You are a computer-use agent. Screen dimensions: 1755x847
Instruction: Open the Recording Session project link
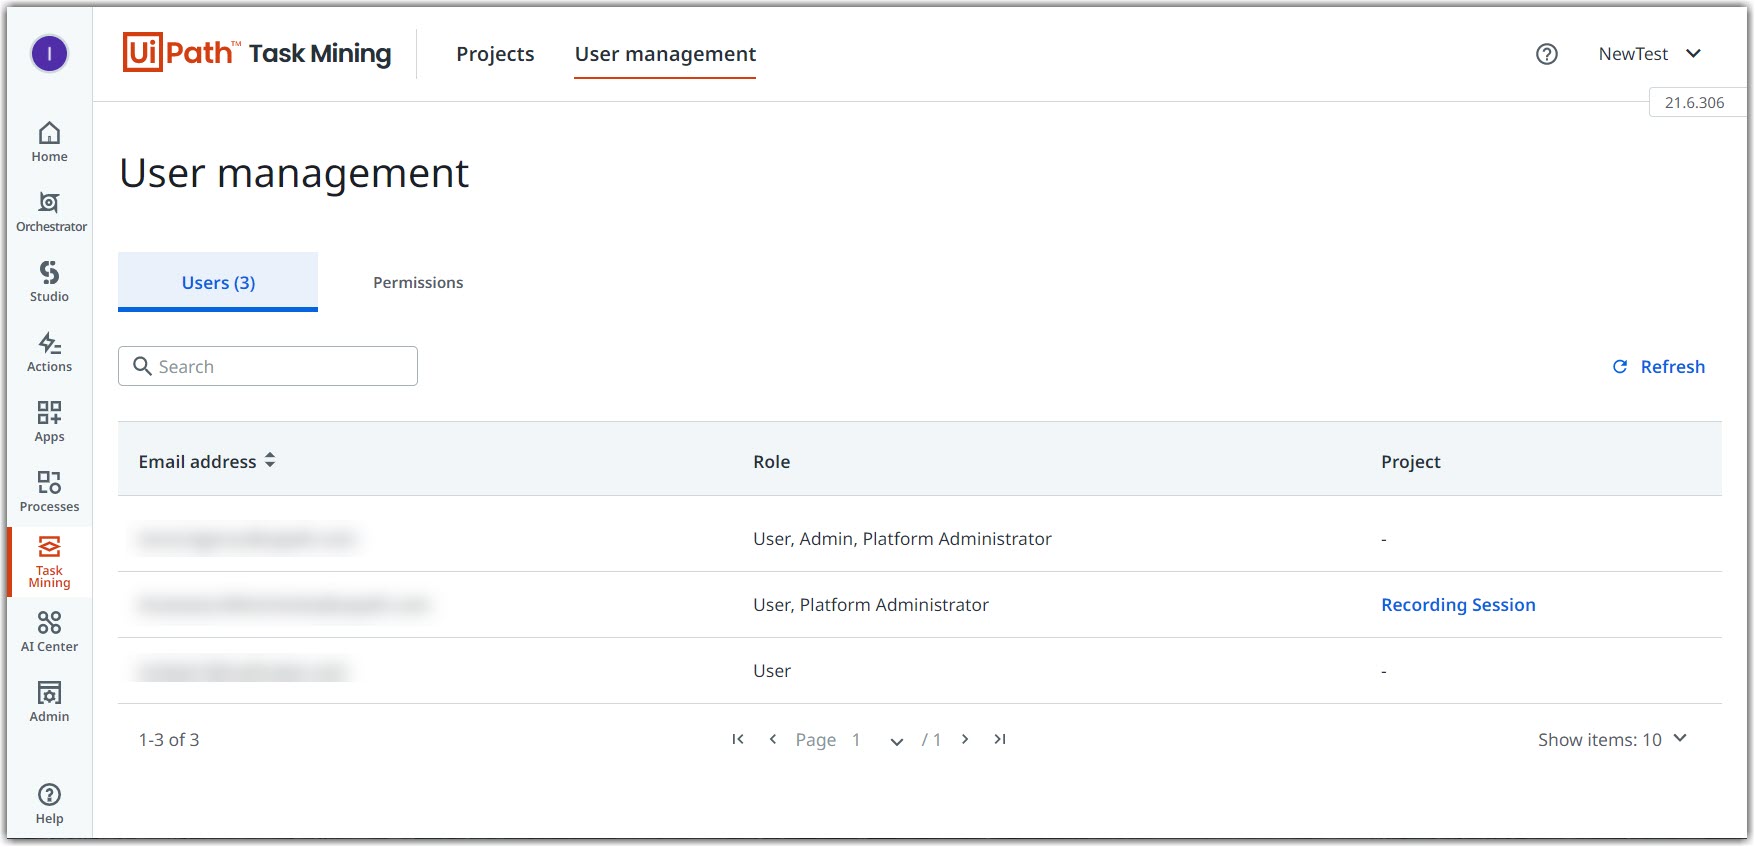[1458, 605]
